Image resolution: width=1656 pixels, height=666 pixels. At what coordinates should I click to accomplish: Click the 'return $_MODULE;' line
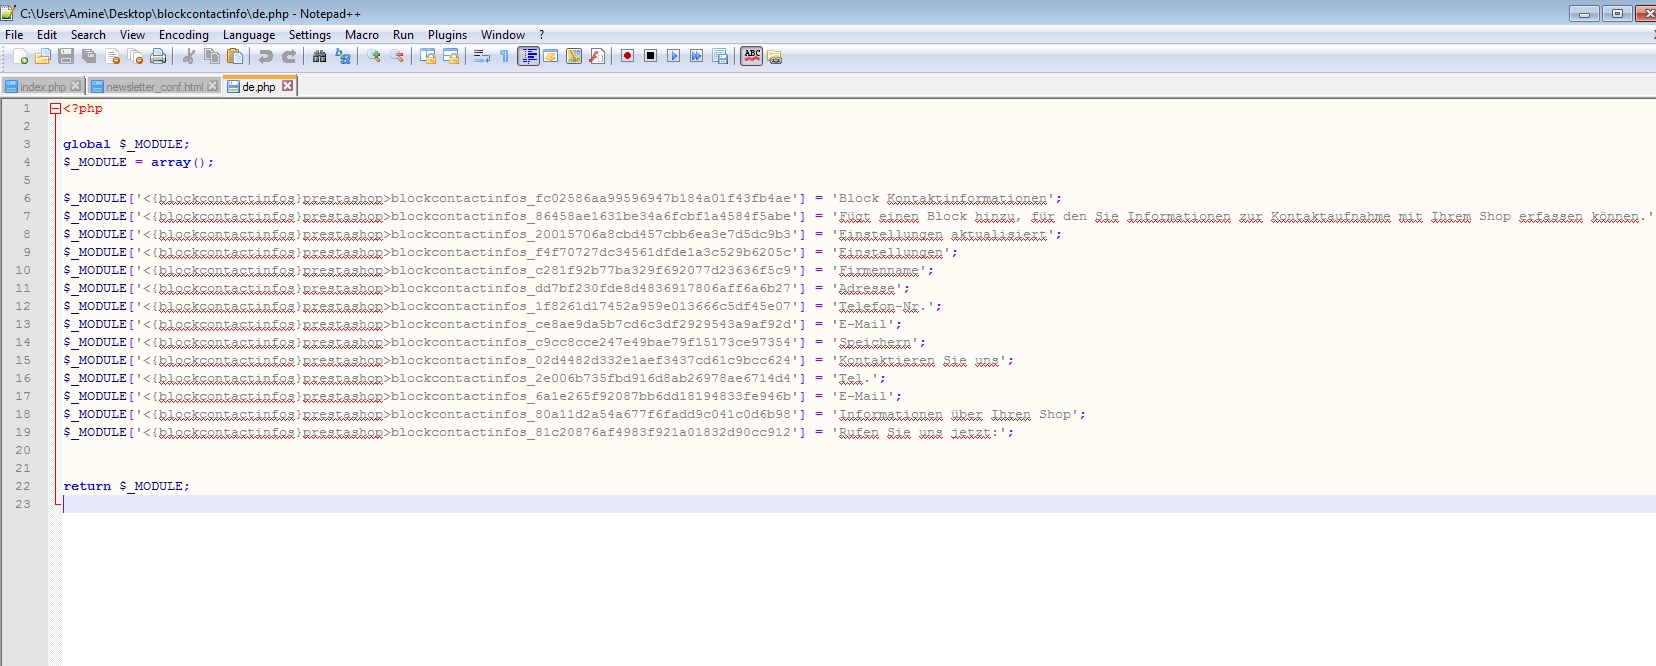point(126,486)
